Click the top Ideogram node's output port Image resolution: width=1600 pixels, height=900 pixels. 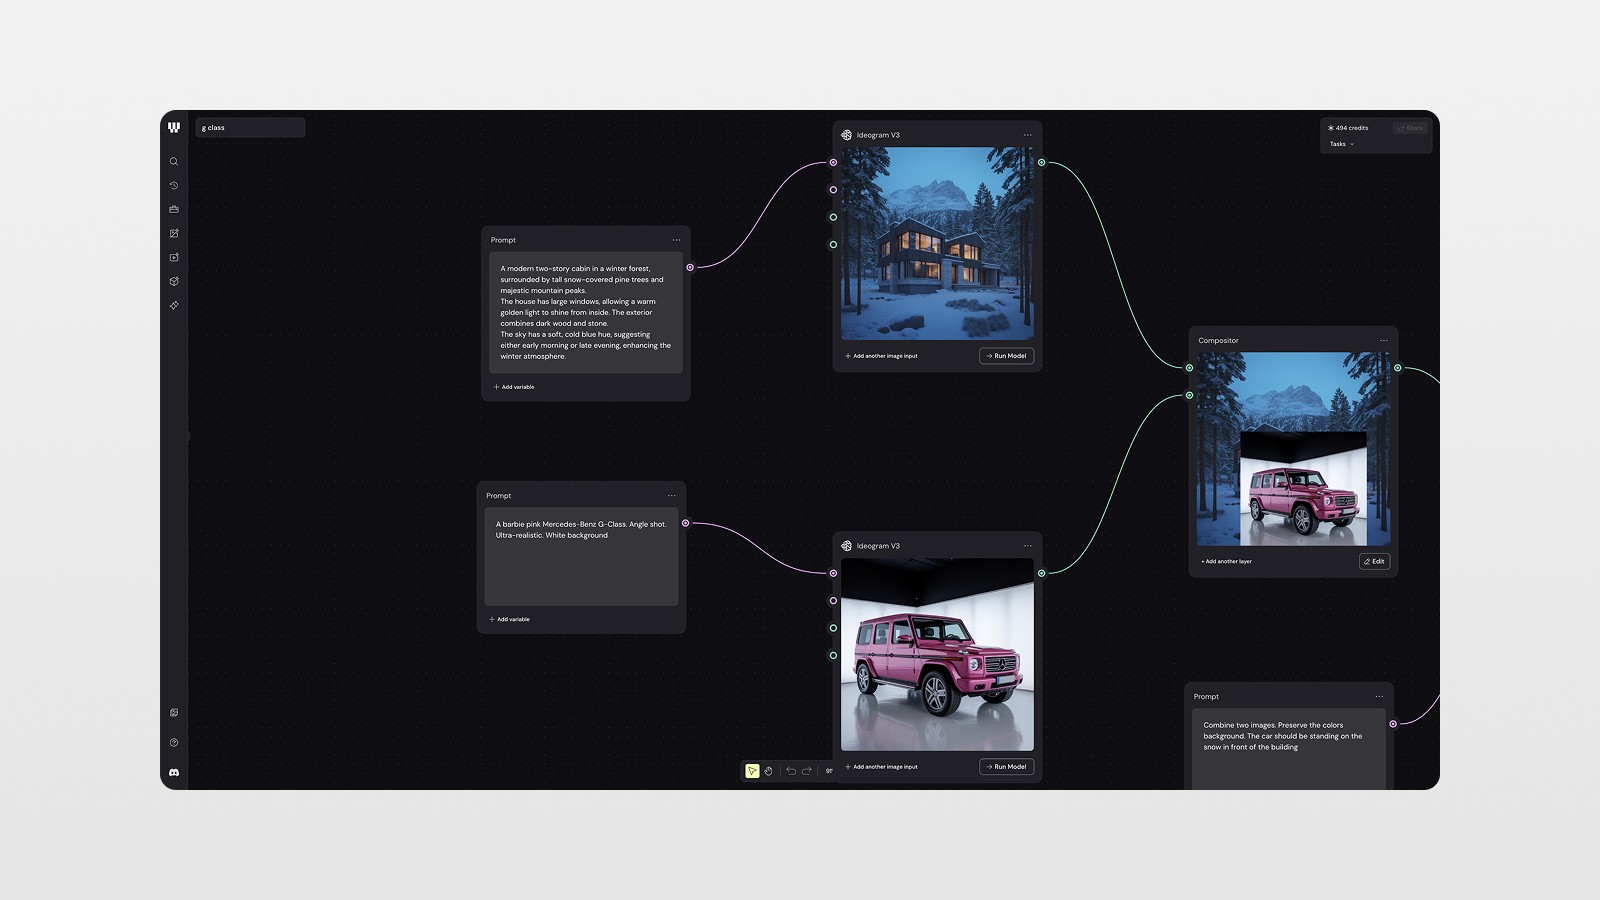[1041, 162]
